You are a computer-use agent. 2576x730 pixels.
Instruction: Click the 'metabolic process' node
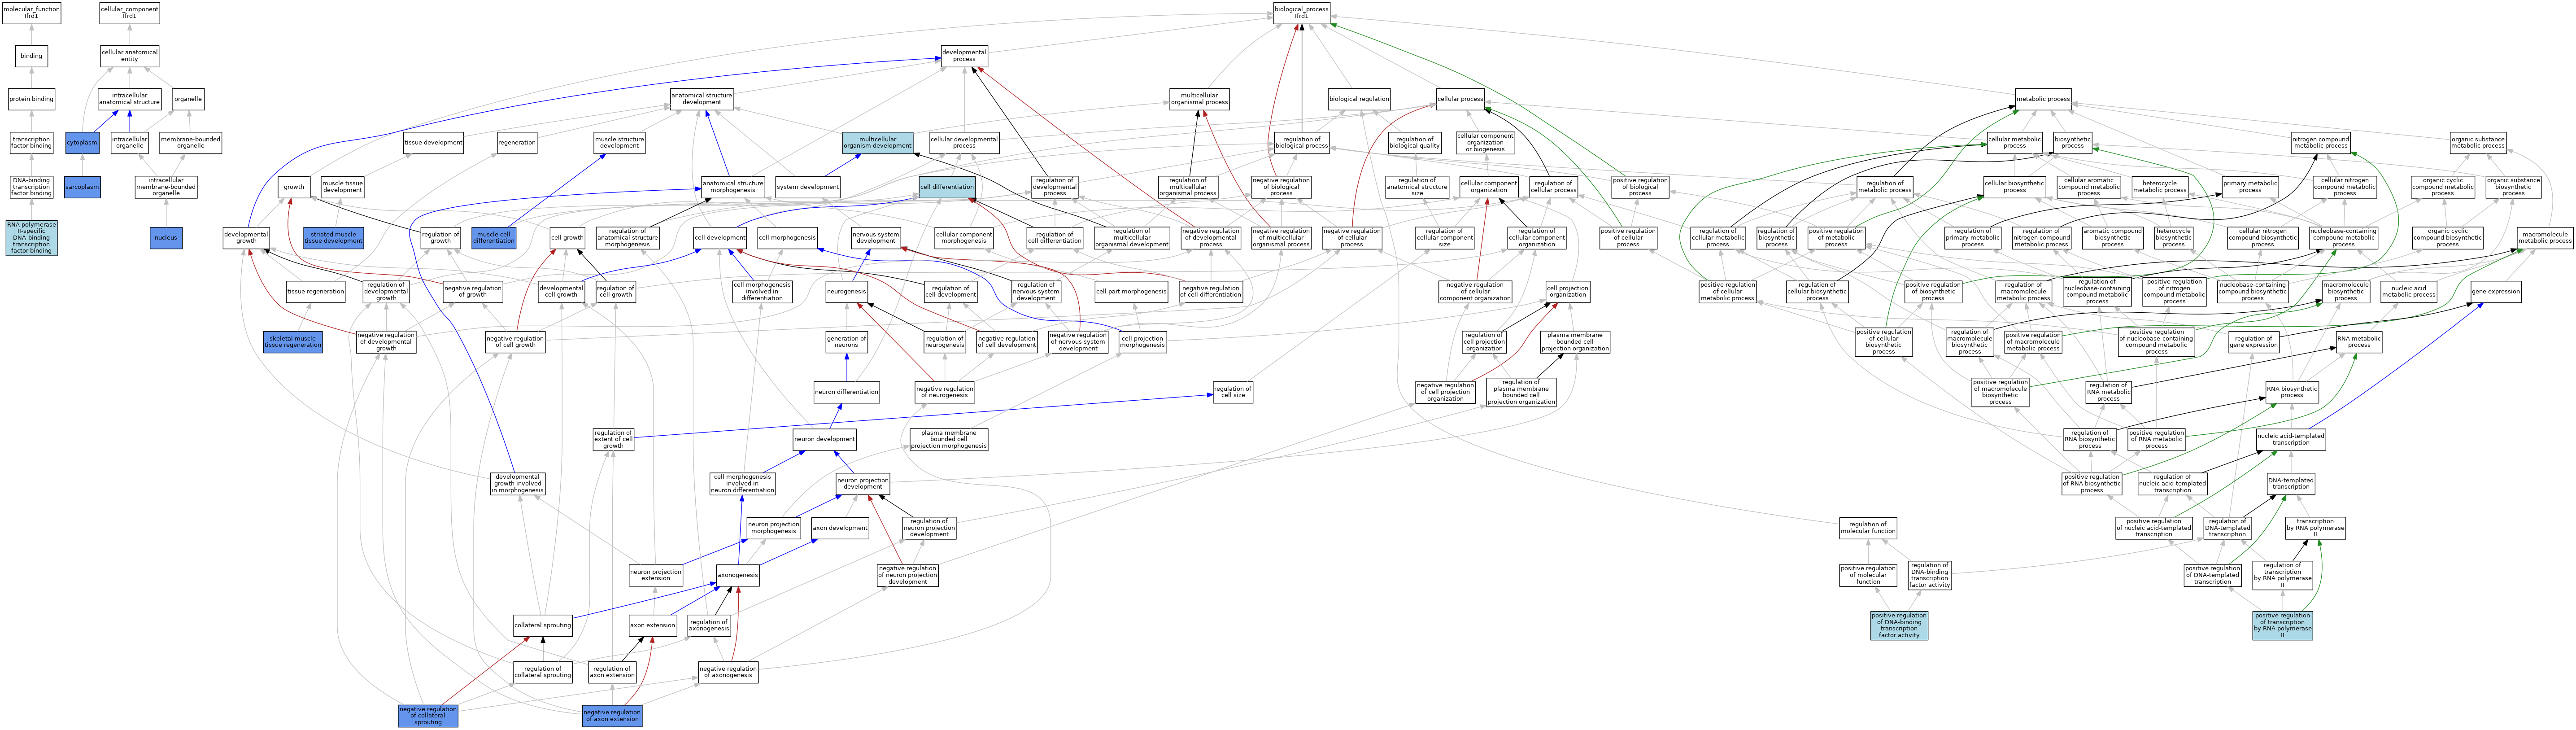click(x=2043, y=99)
